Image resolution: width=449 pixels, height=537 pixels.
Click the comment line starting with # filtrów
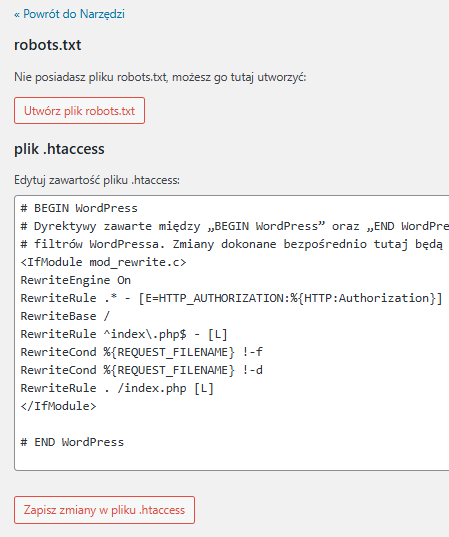coord(232,244)
